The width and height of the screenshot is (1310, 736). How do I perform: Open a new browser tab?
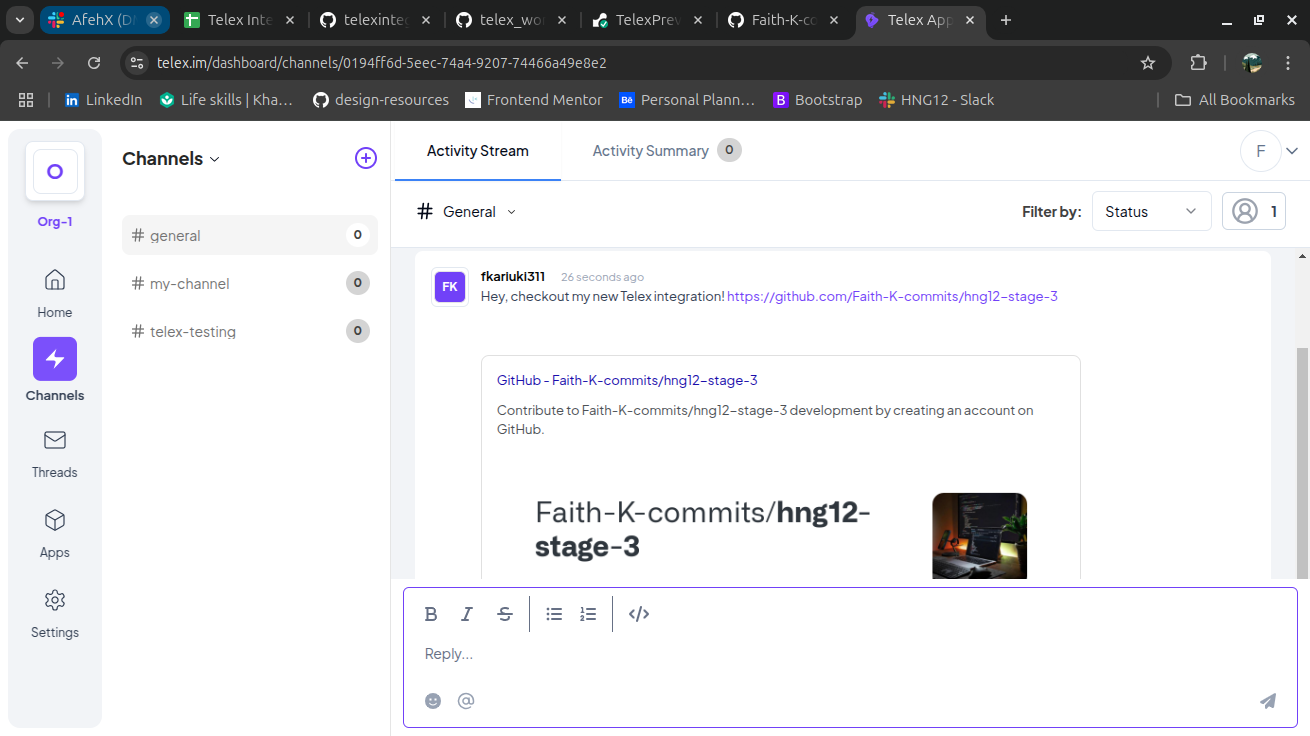pos(1006,20)
